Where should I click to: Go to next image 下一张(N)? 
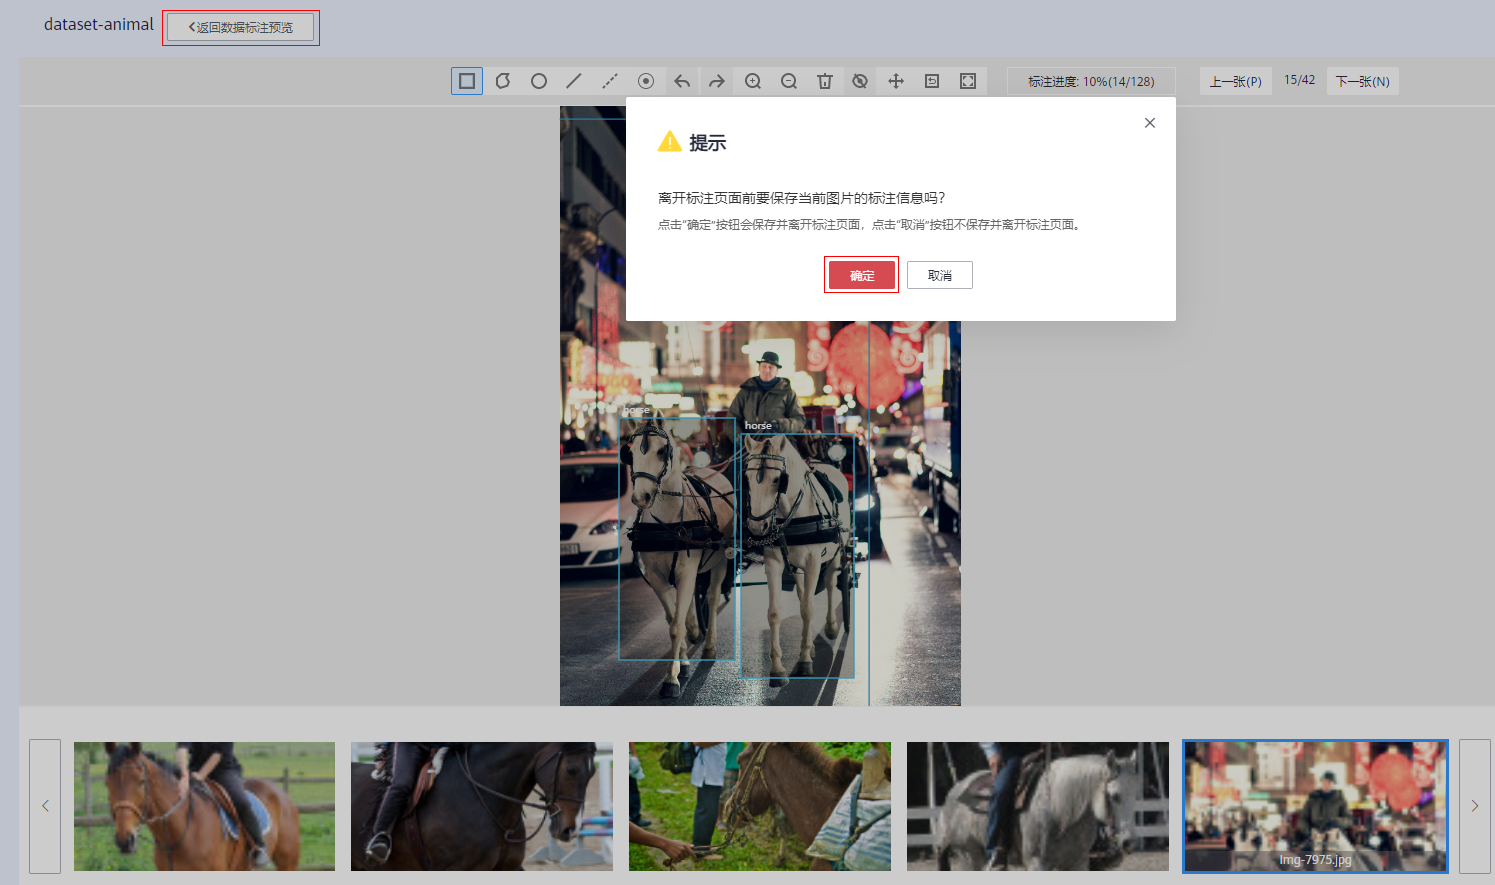tap(1362, 81)
